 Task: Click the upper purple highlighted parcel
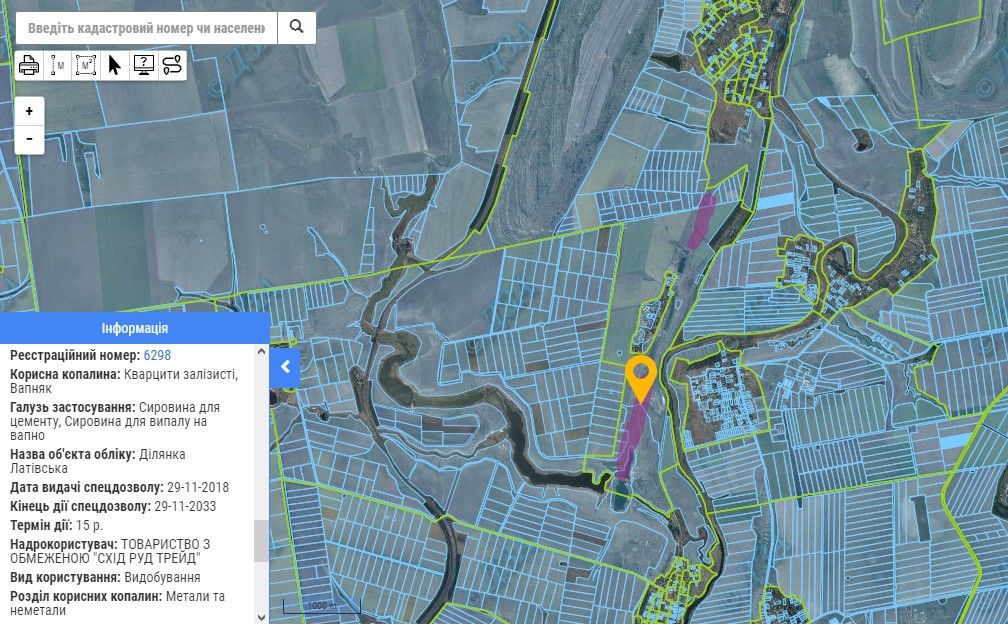click(x=702, y=220)
